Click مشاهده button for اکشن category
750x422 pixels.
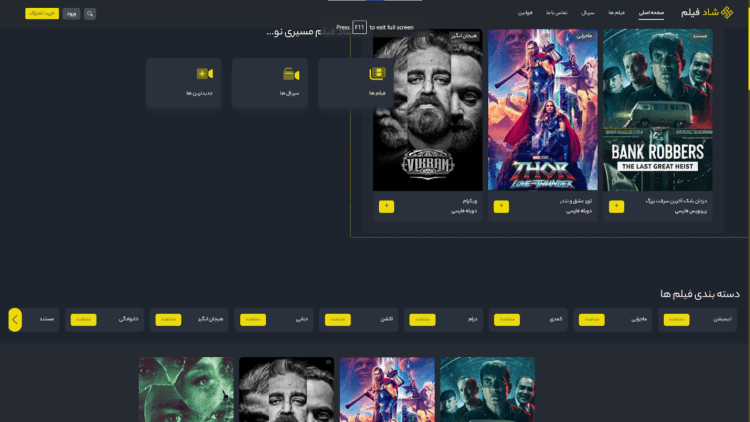point(338,320)
